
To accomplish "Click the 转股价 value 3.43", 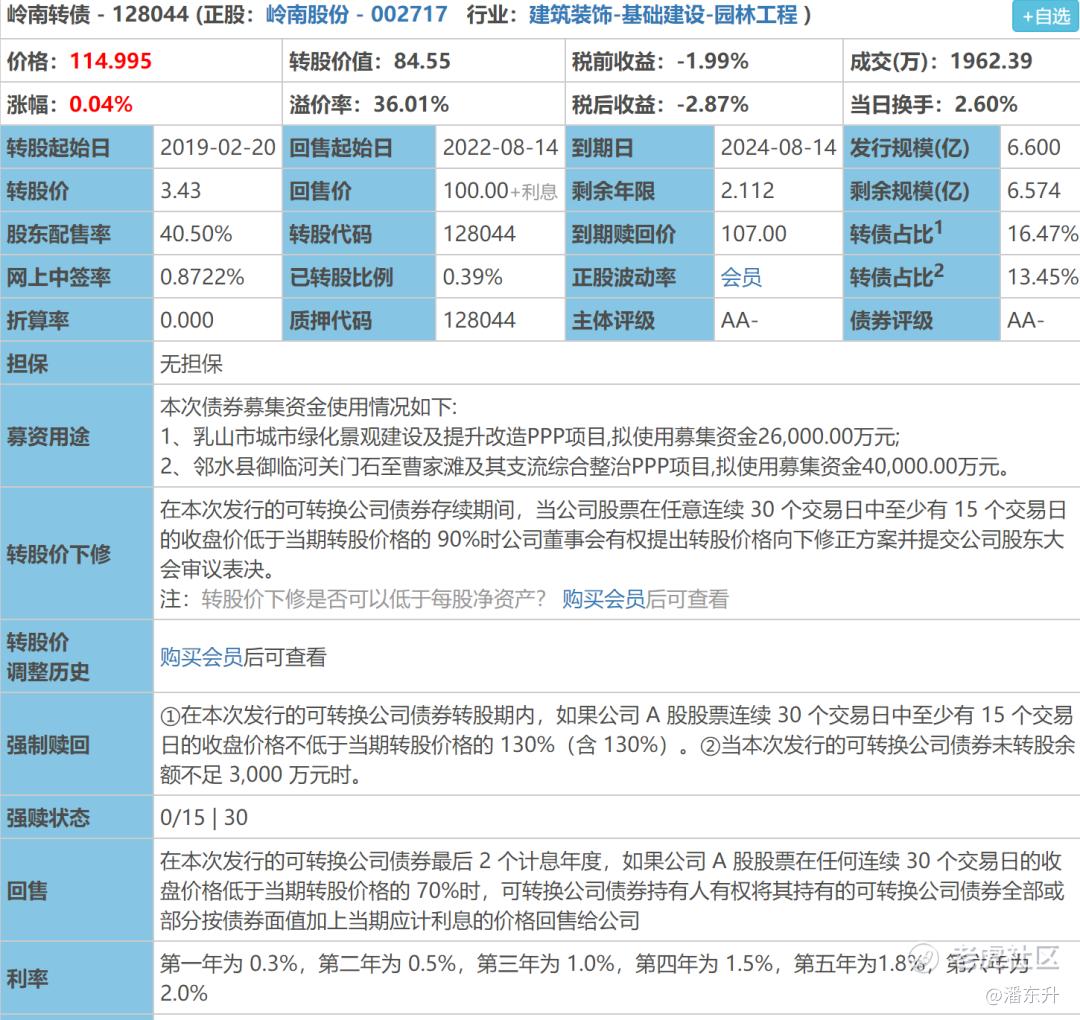I will click(x=180, y=191).
